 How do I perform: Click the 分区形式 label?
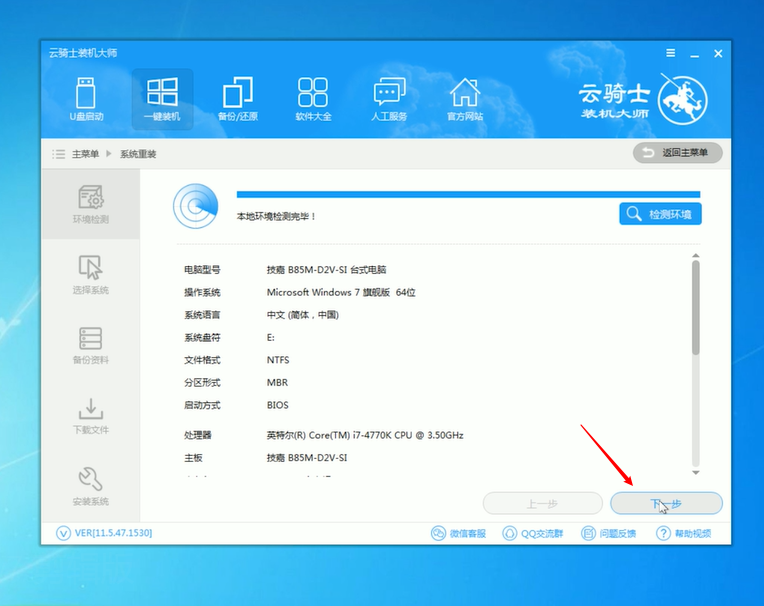click(x=202, y=382)
